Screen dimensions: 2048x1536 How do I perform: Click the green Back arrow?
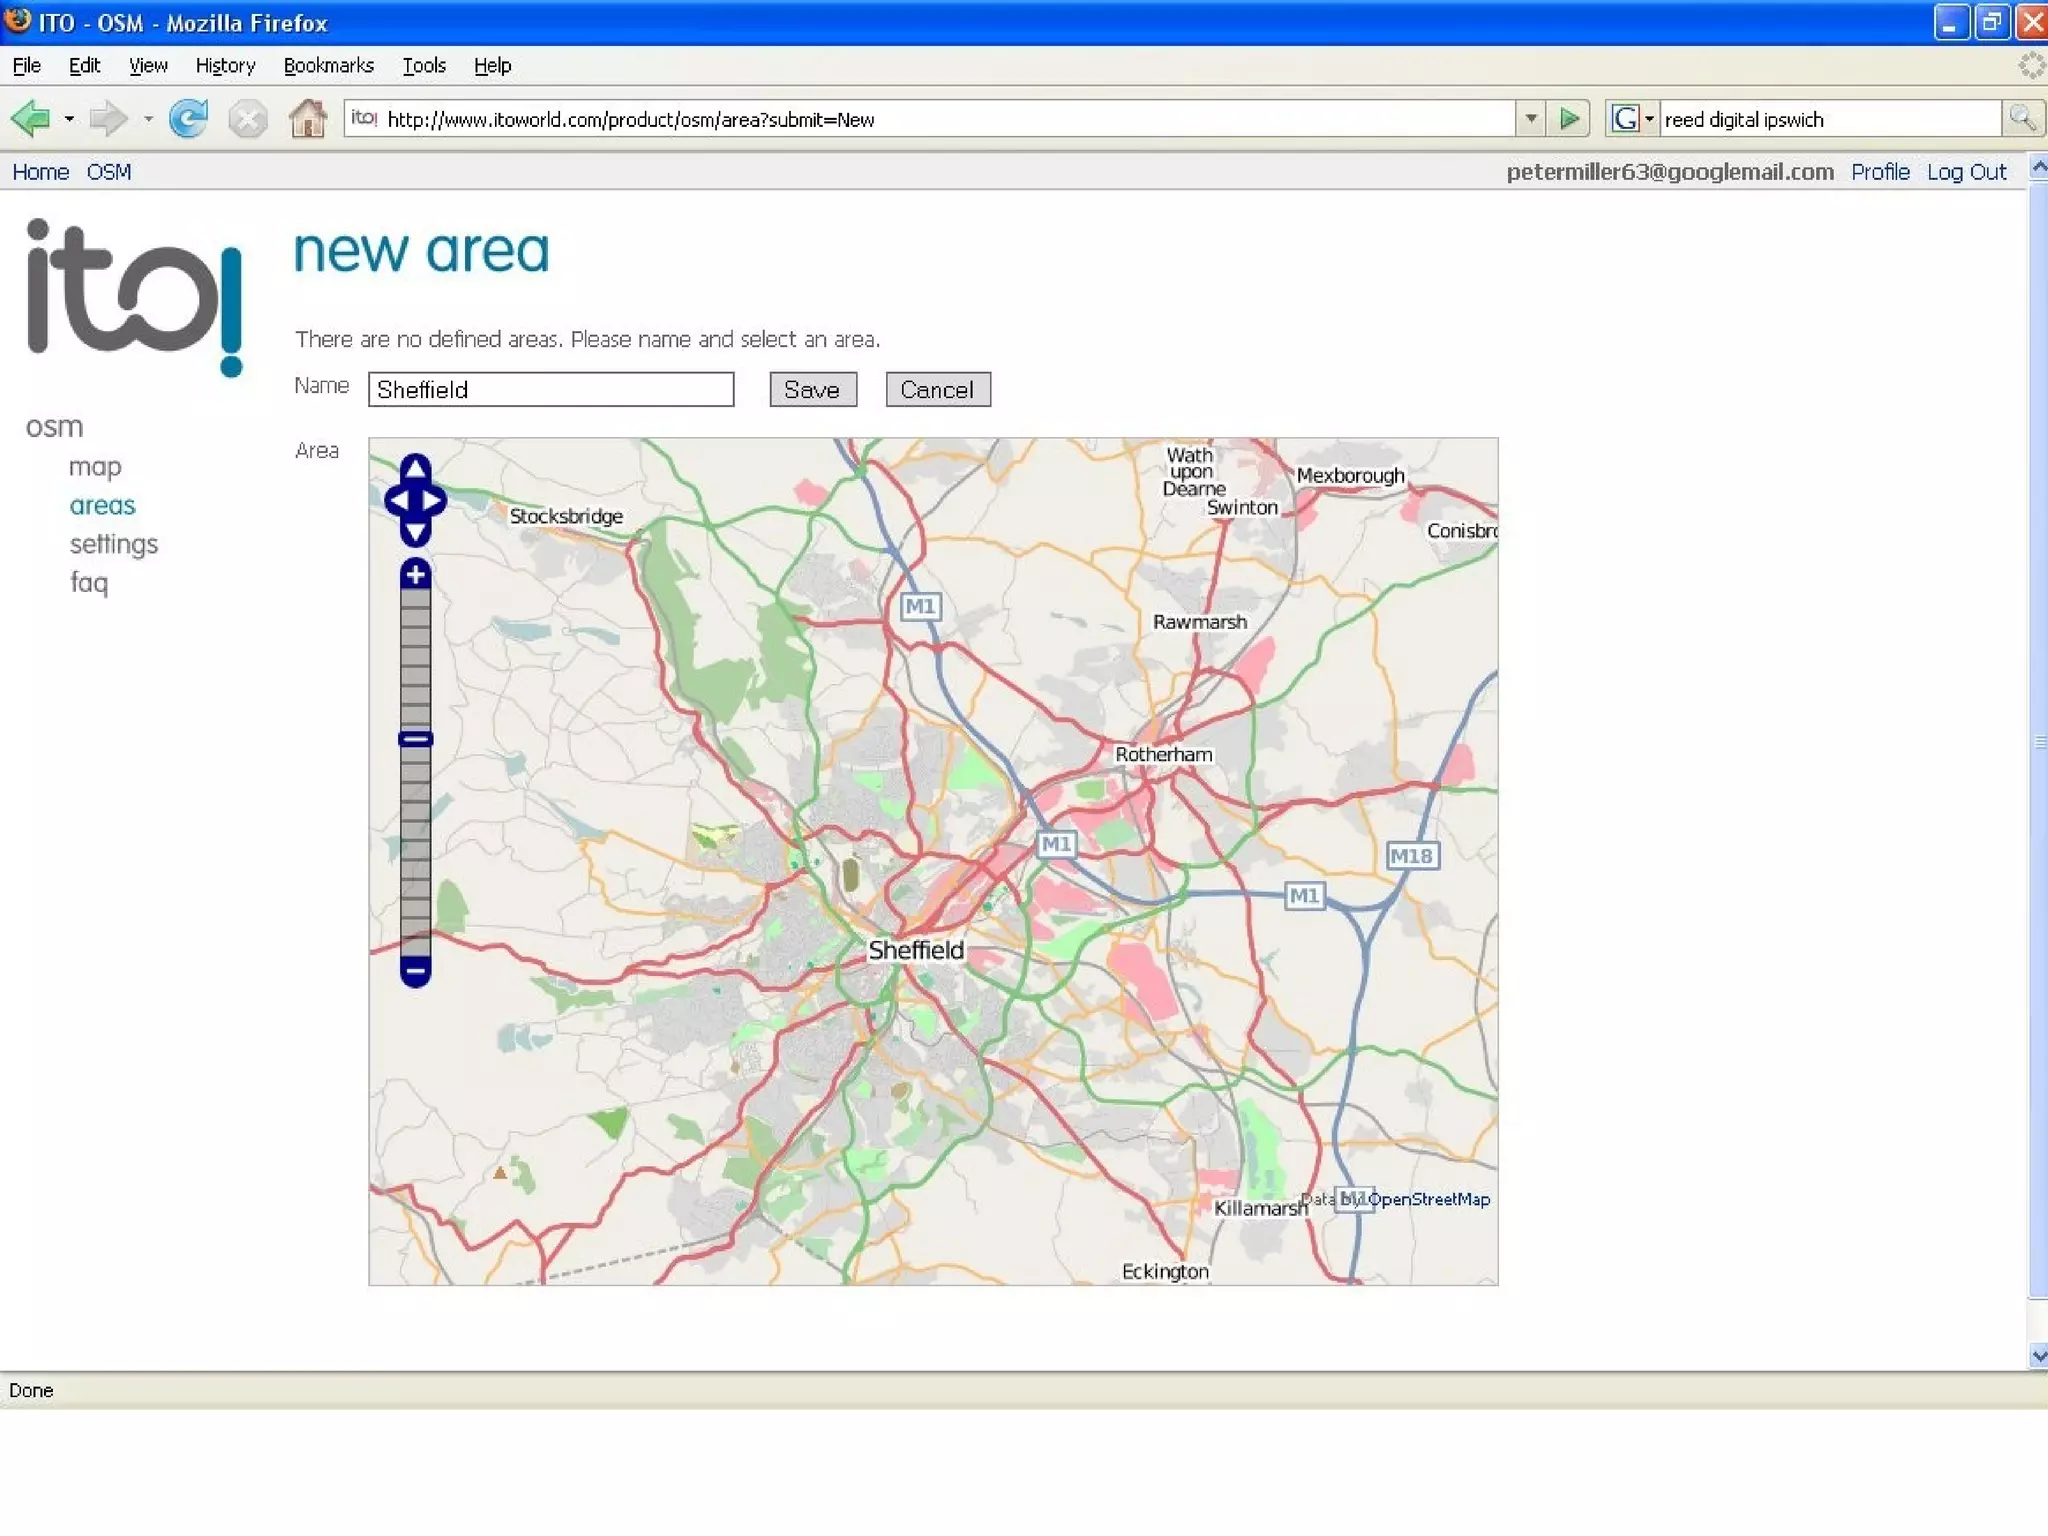pos(31,119)
